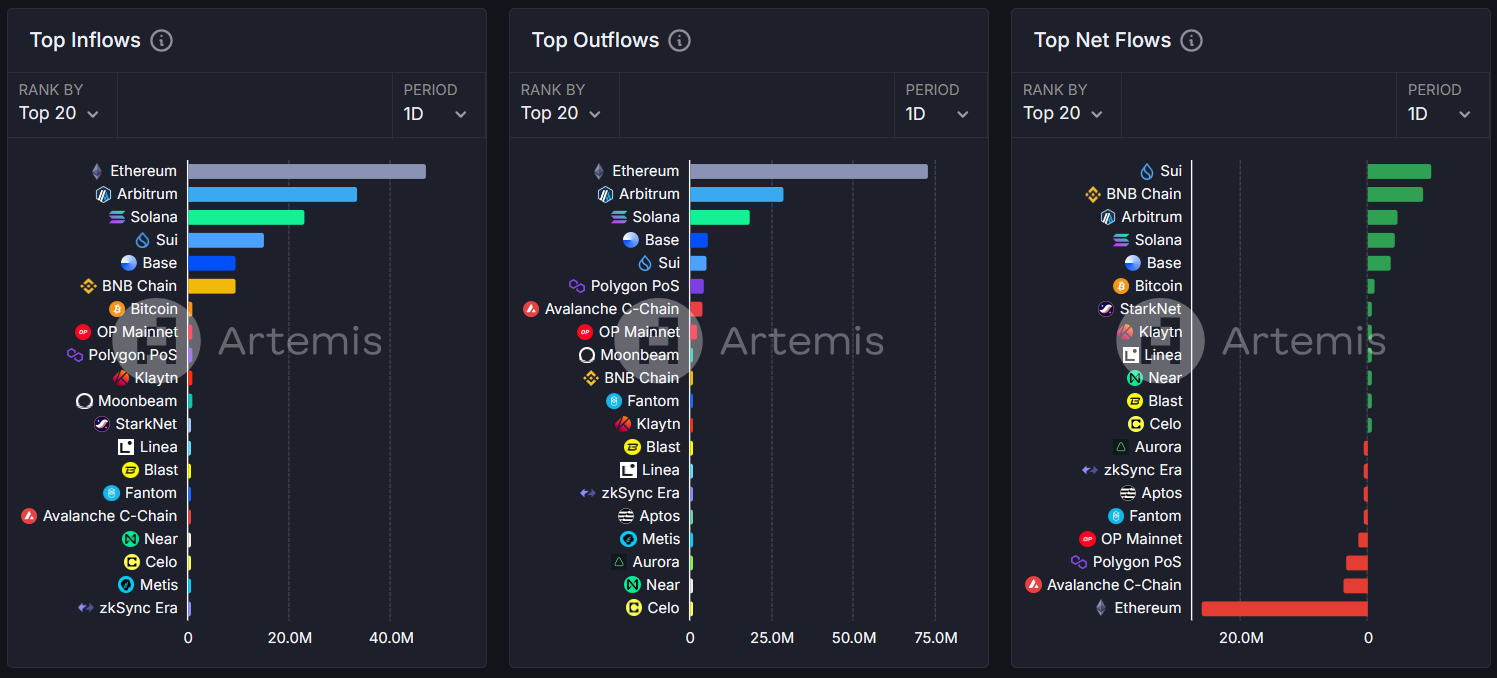Click the Solana icon in Top Inflows
This screenshot has height=678, width=1497.
117,217
